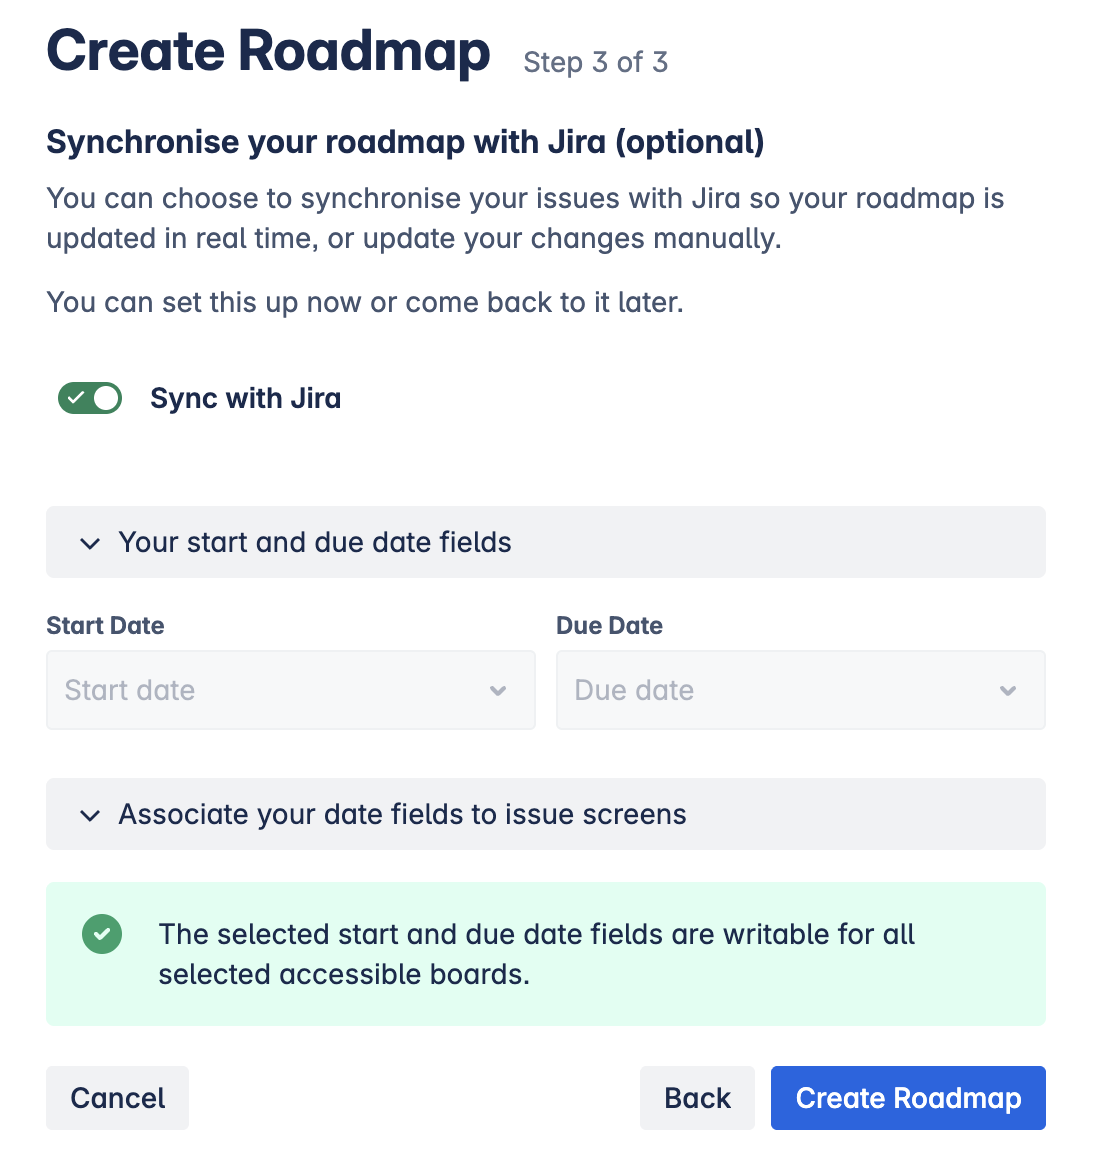Click the Create Roadmap page heading
The height and width of the screenshot is (1176, 1102).
click(268, 52)
